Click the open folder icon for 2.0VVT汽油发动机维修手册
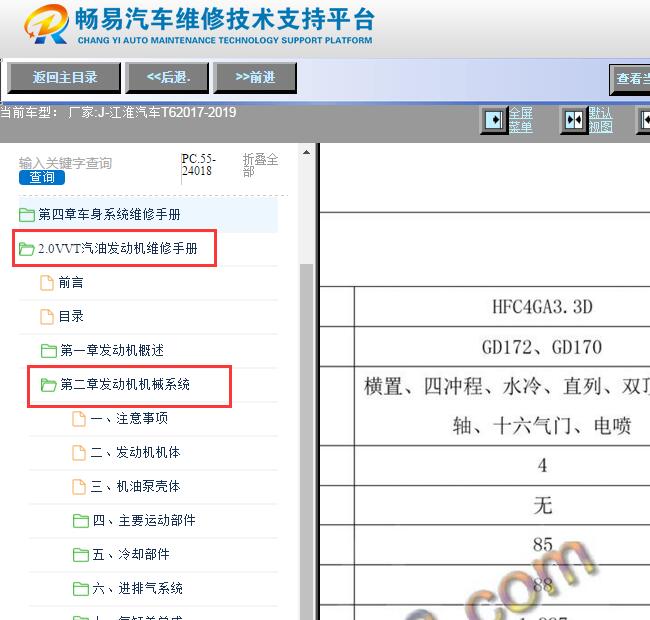This screenshot has width=650, height=620. click(27, 249)
